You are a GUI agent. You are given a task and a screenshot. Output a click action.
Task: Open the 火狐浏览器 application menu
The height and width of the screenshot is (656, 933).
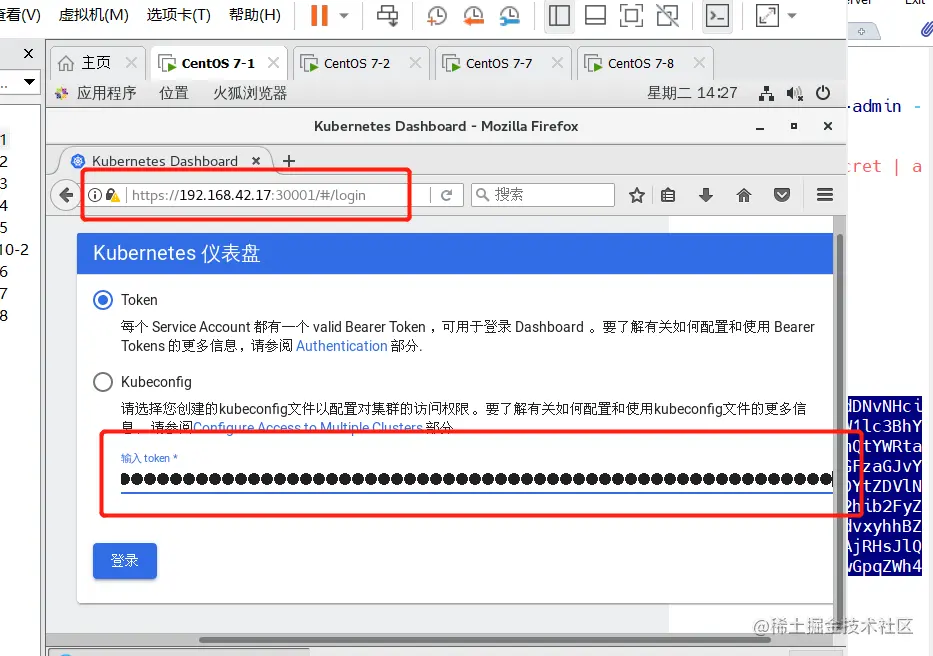tap(250, 93)
